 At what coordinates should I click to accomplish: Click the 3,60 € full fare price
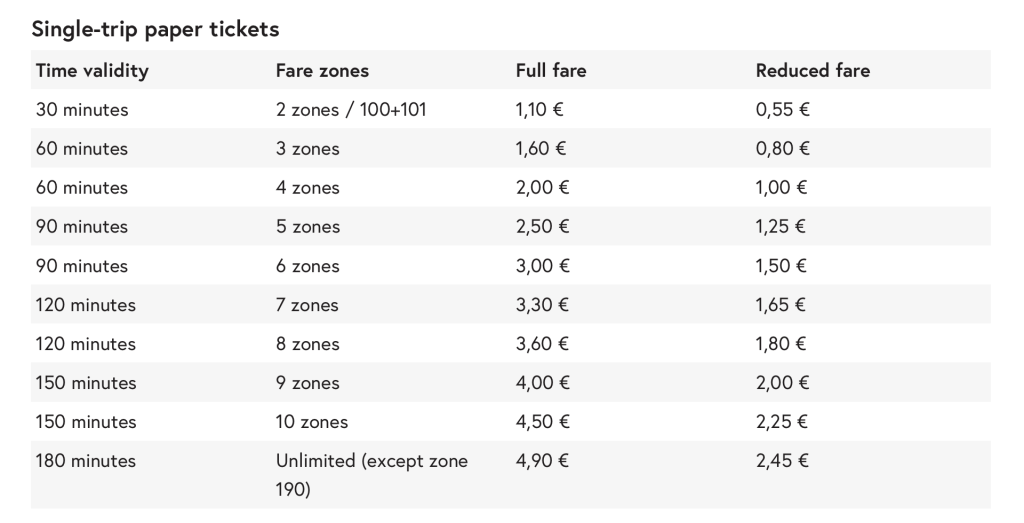pyautogui.click(x=541, y=344)
